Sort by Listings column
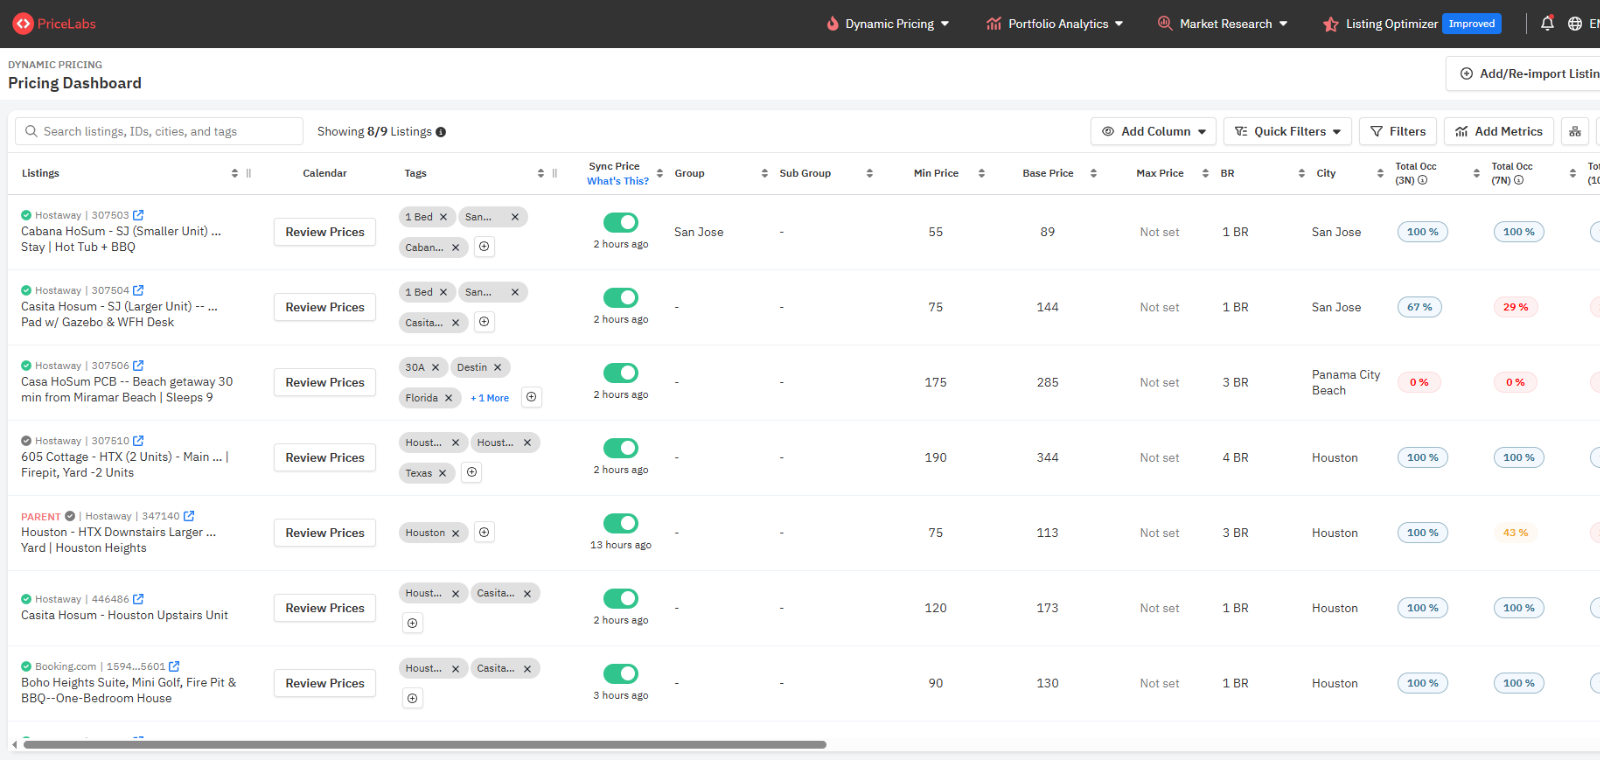 click(x=235, y=173)
